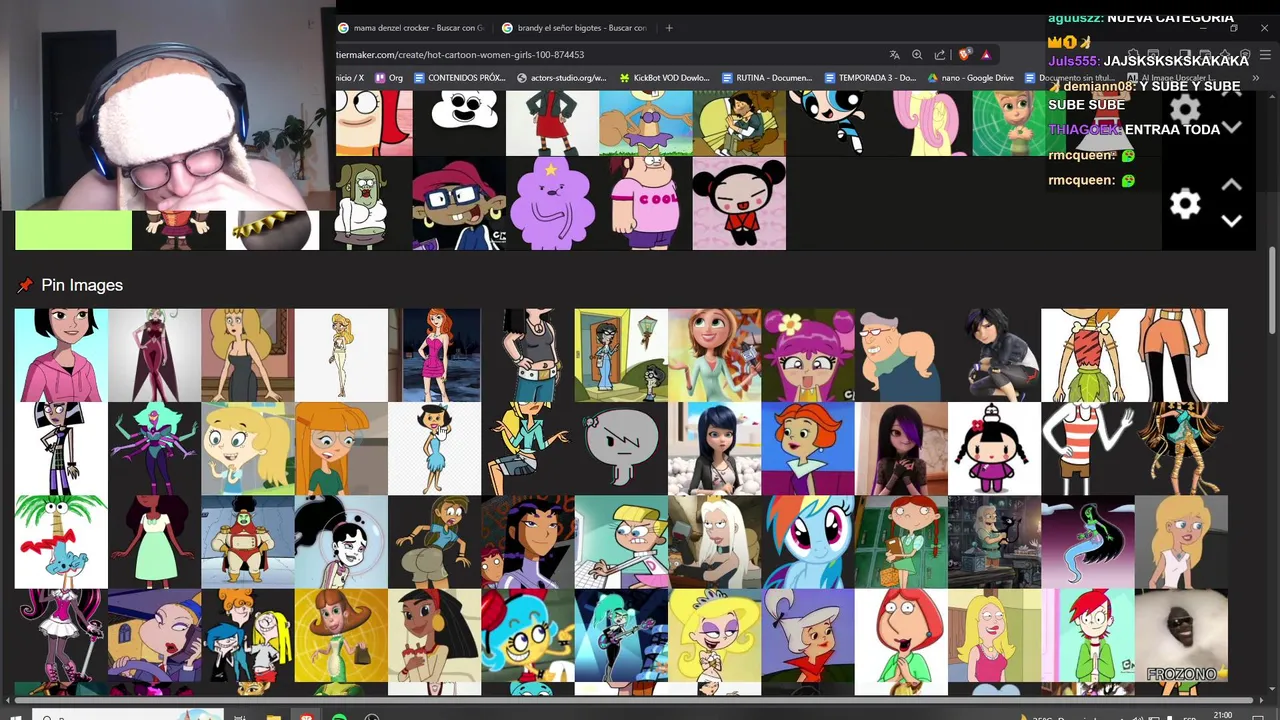Pick the masked wrestler in red trunks image

click(248, 542)
